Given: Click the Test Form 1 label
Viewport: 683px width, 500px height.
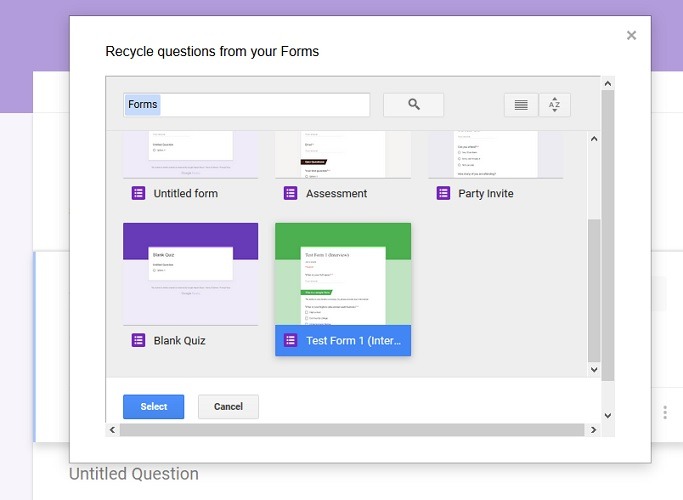Looking at the screenshot, I should tap(353, 341).
